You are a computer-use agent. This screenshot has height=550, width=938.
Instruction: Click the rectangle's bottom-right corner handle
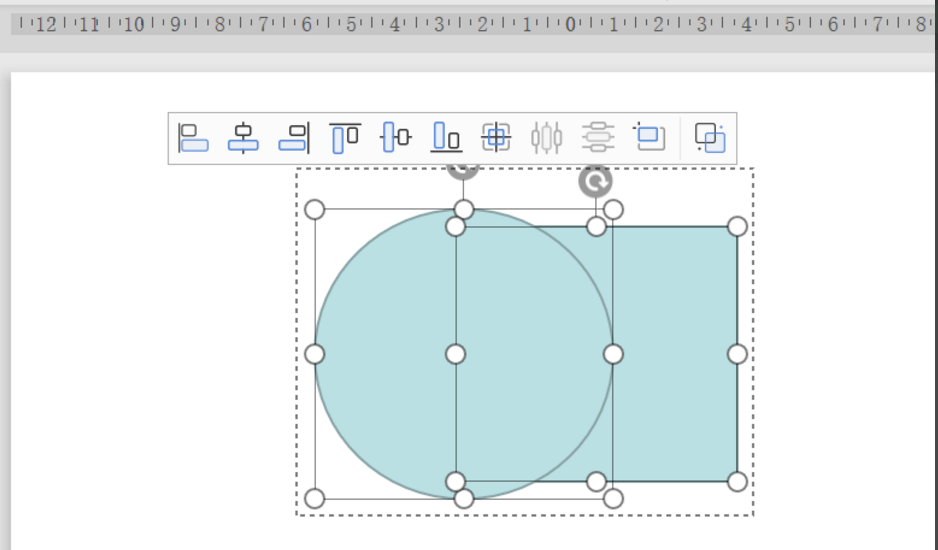pos(738,482)
